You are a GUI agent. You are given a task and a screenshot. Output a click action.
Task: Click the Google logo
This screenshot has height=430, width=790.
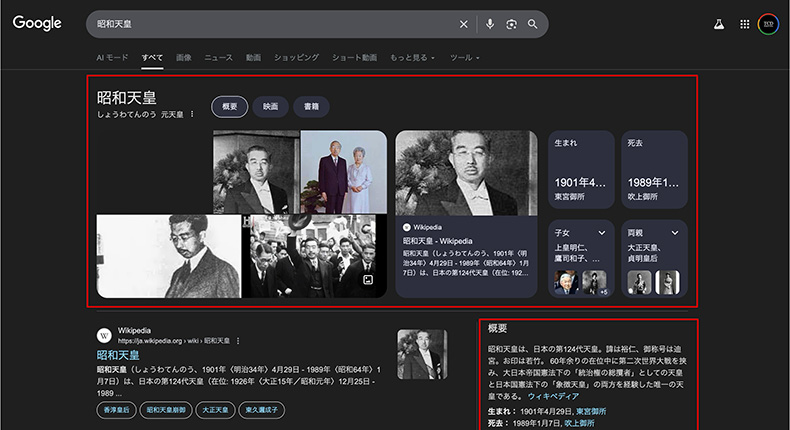(x=37, y=24)
